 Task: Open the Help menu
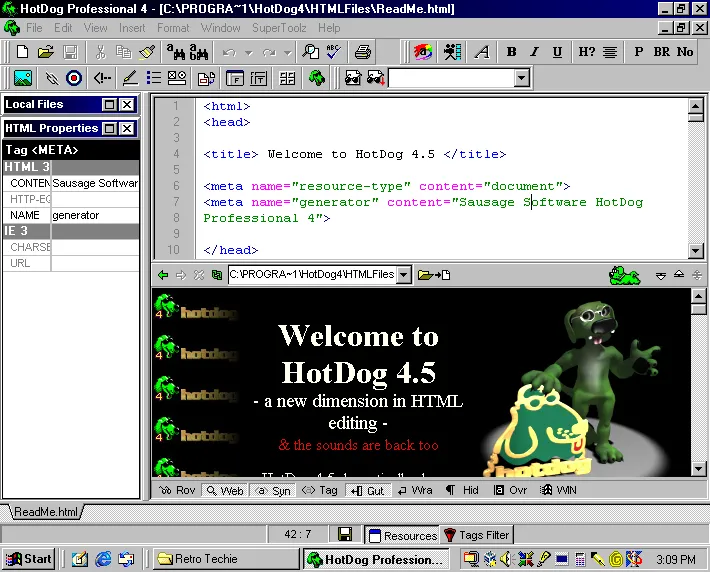tap(329, 28)
